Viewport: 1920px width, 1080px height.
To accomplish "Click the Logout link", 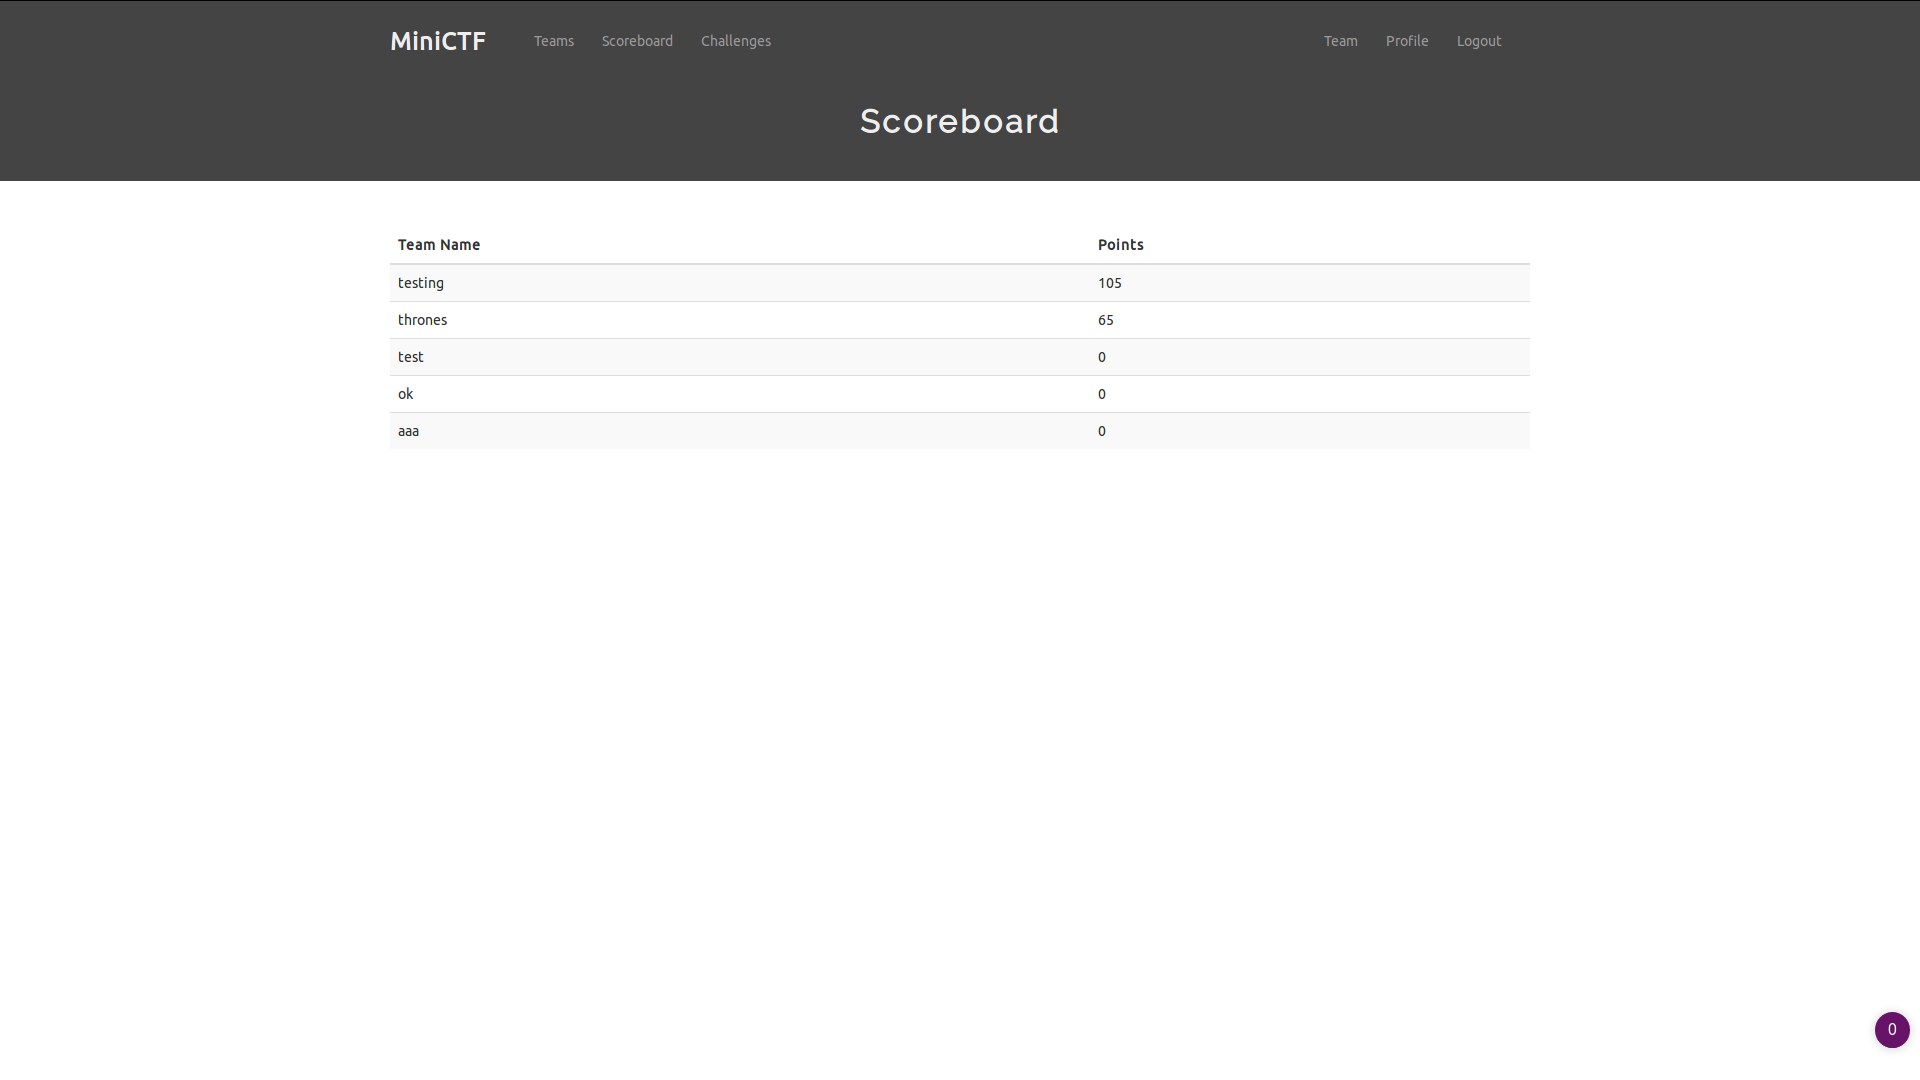I will (x=1478, y=41).
